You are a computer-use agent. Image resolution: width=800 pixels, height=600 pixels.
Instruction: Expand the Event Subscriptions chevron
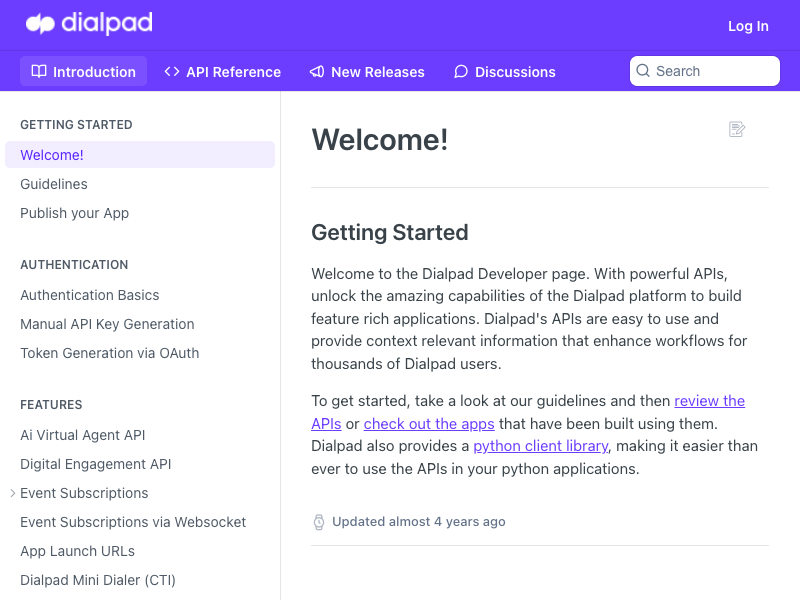coord(13,493)
